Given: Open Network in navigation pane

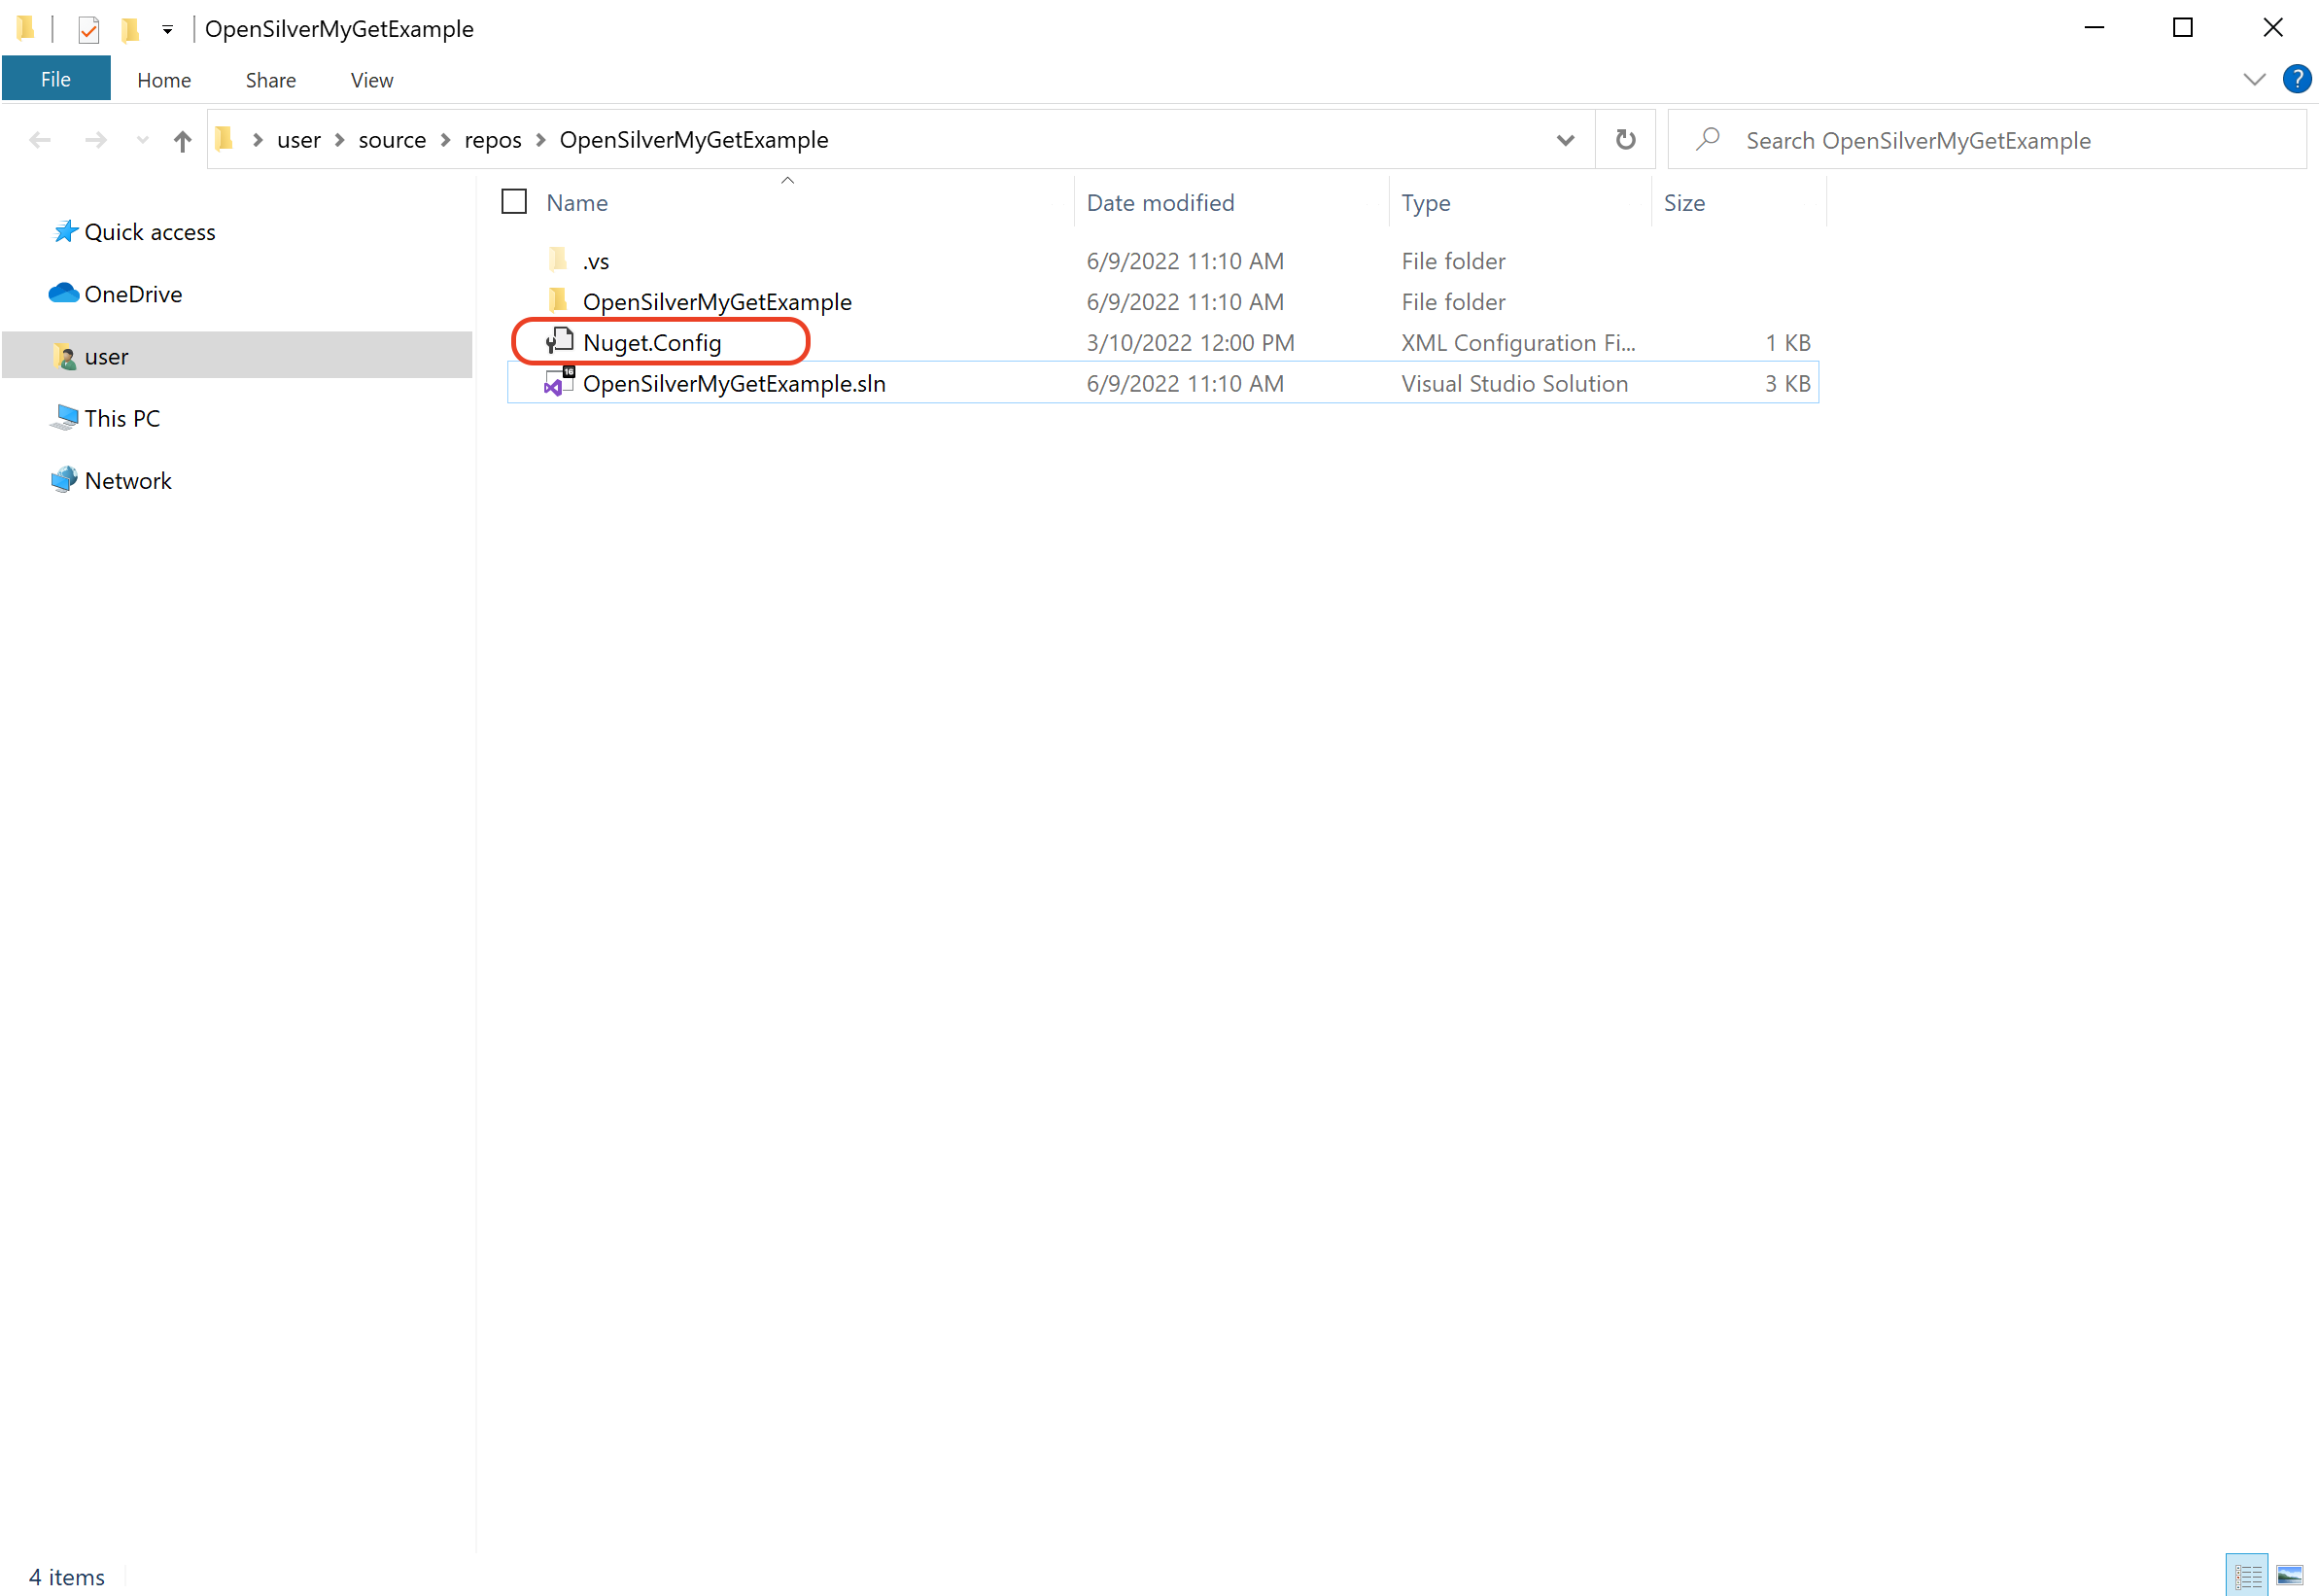Looking at the screenshot, I should pyautogui.click(x=129, y=480).
